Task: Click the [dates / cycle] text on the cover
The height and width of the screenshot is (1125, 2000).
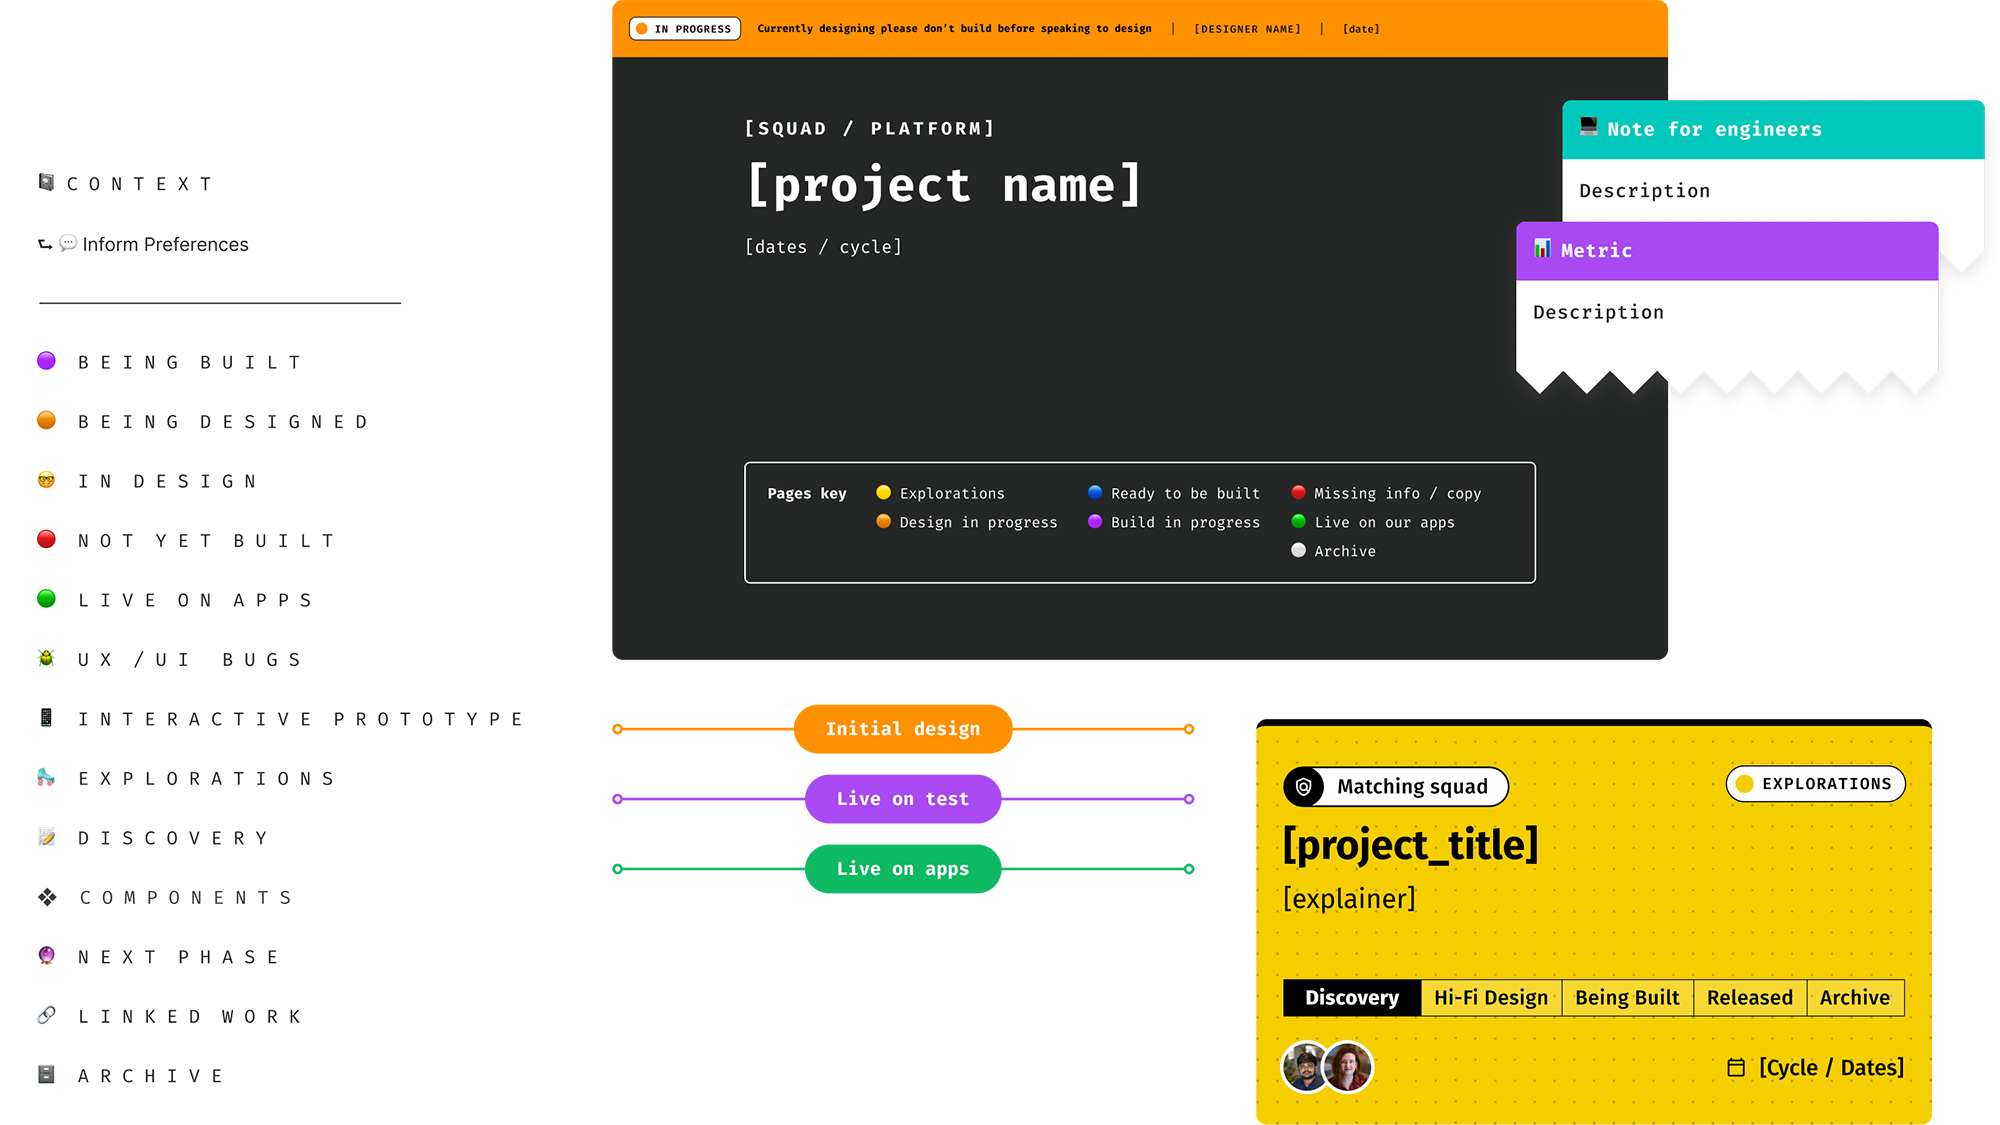Action: click(x=823, y=247)
